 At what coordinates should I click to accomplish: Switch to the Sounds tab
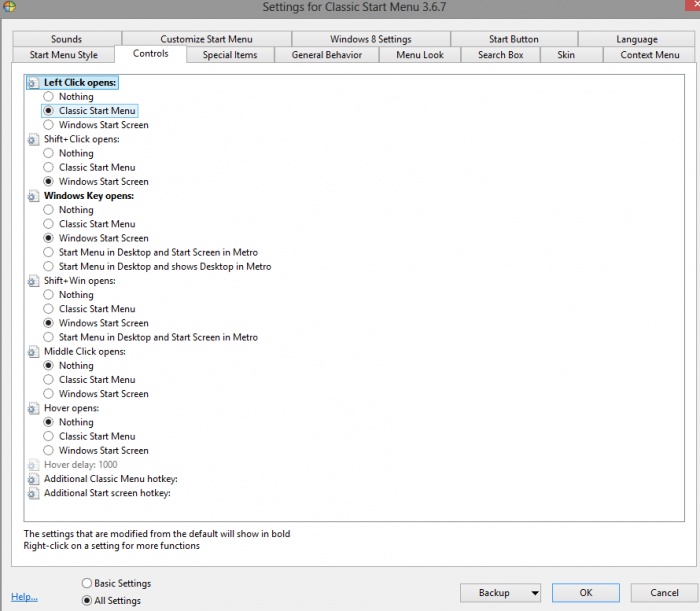click(x=67, y=39)
